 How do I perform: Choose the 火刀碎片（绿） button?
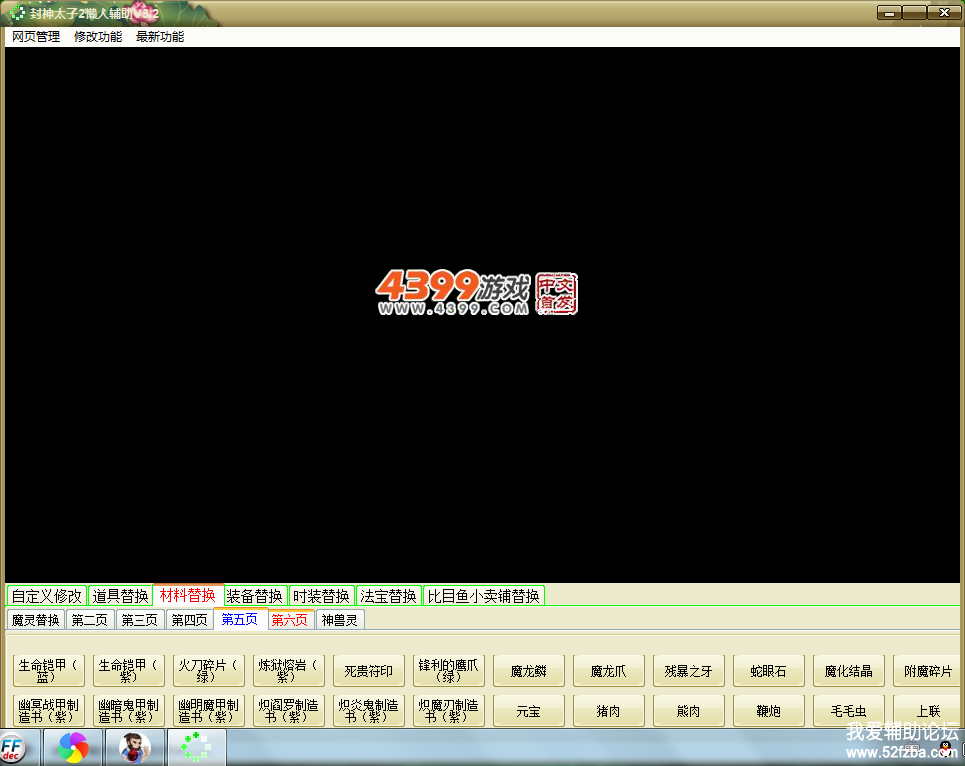[209, 671]
